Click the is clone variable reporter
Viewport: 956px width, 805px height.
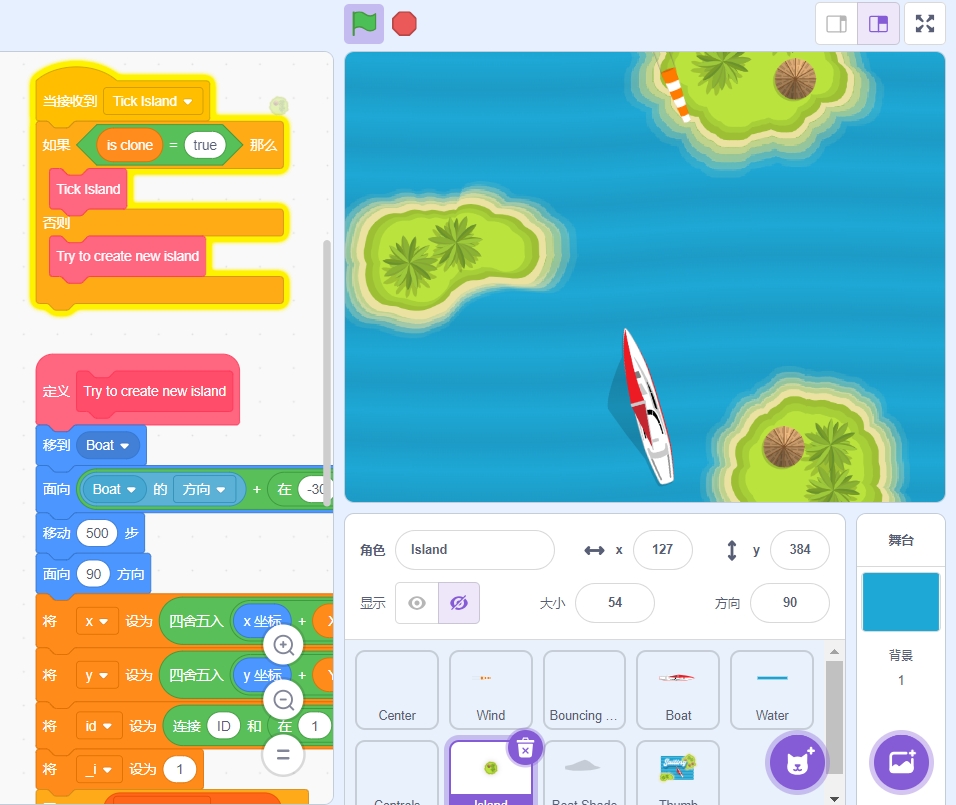pos(130,145)
